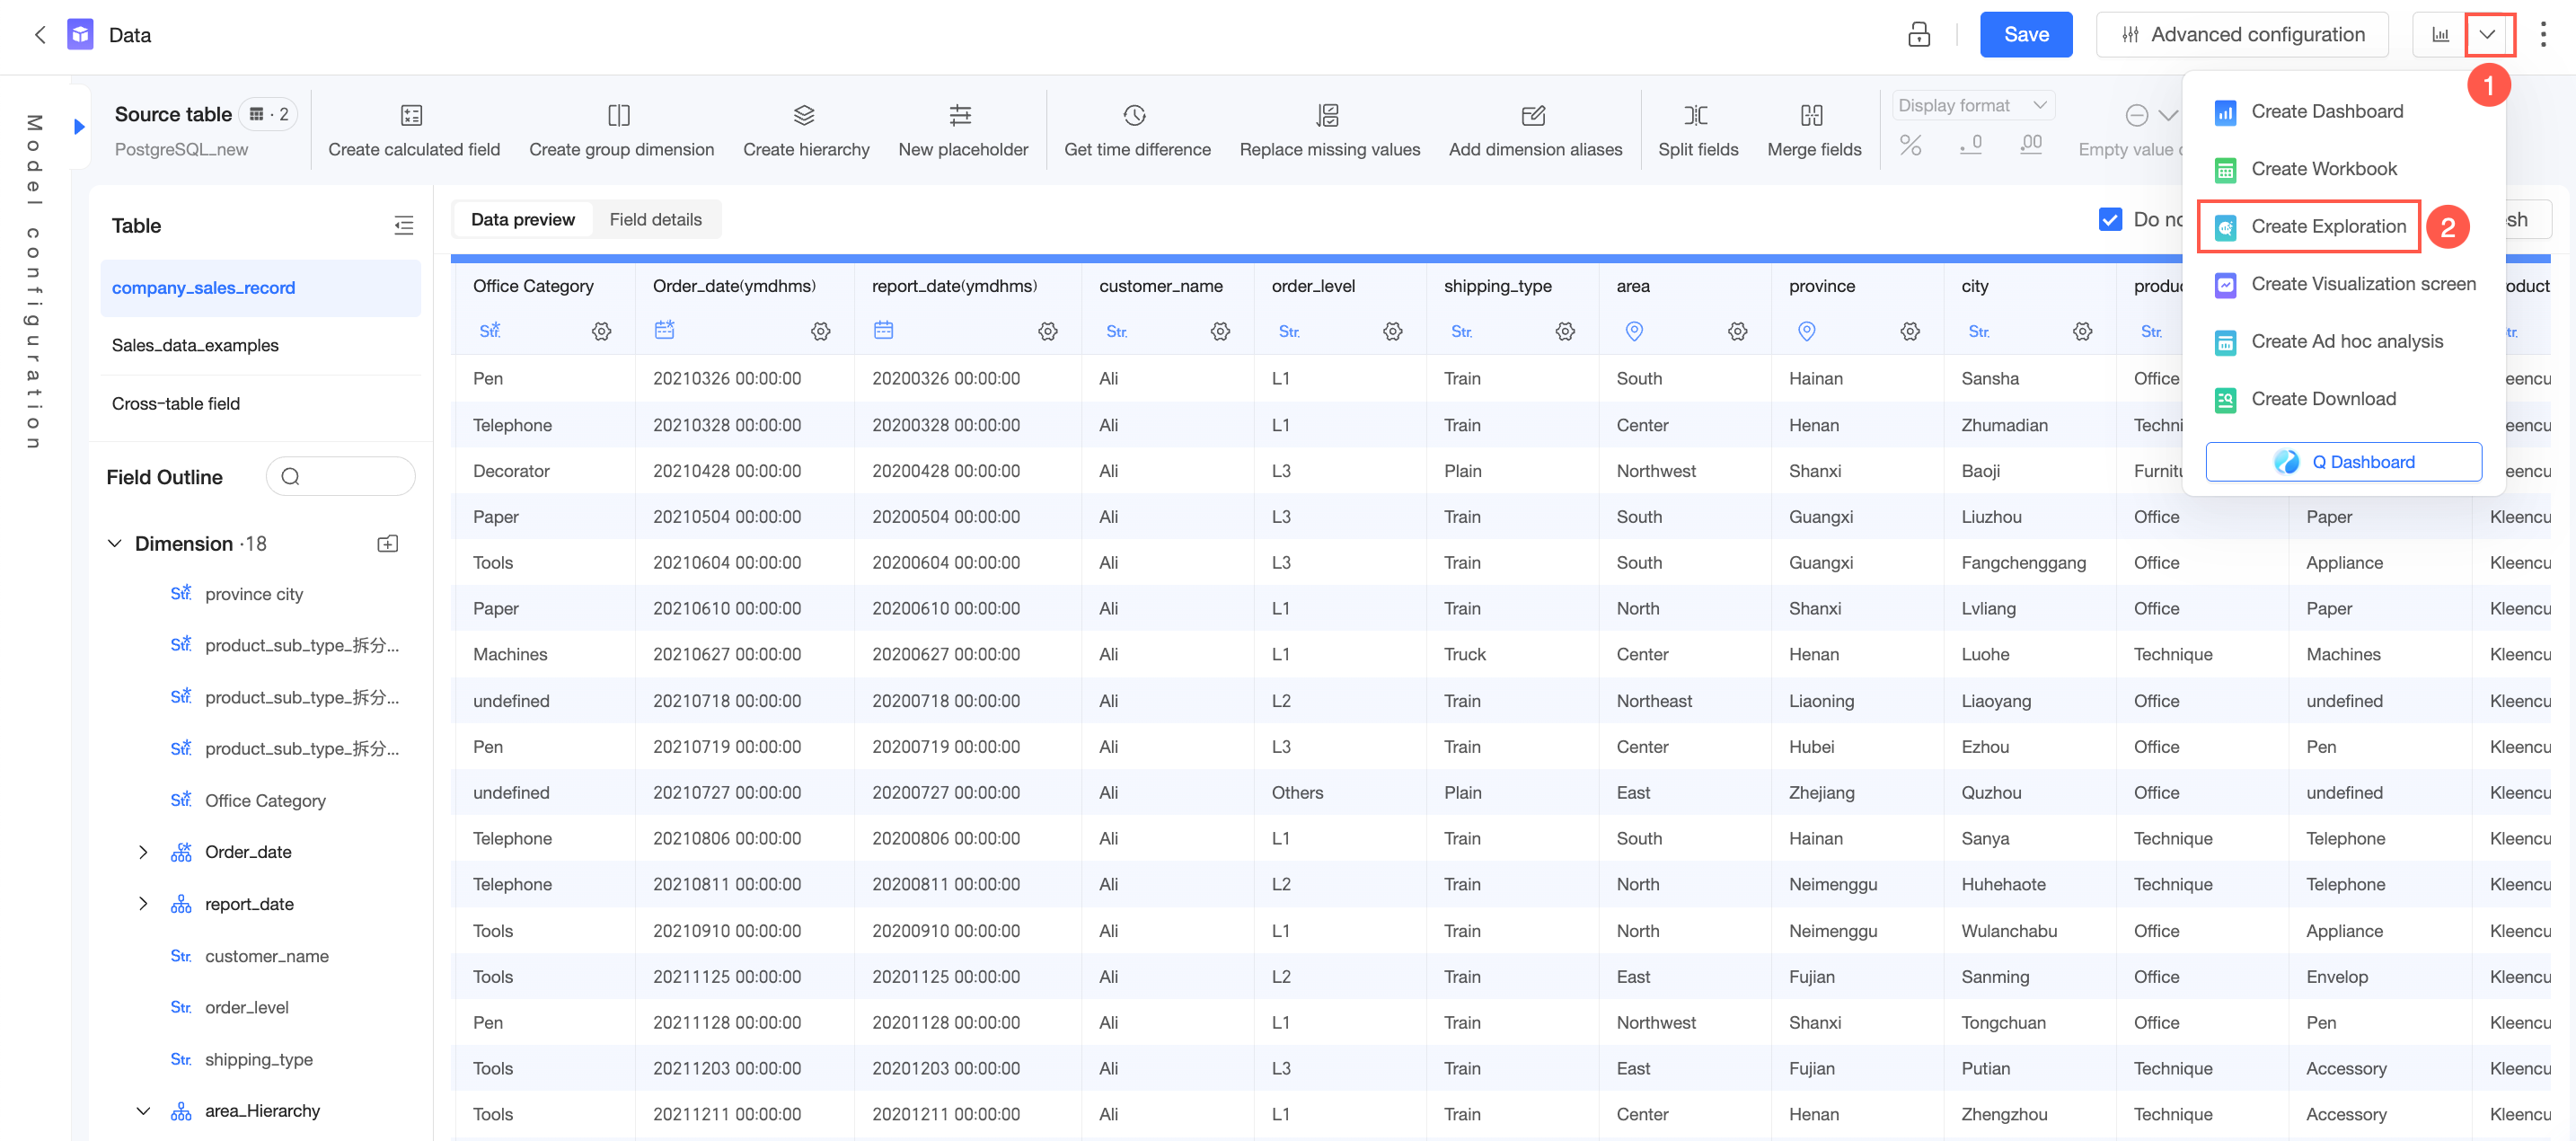Open Advanced configuration

[x=2242, y=35]
